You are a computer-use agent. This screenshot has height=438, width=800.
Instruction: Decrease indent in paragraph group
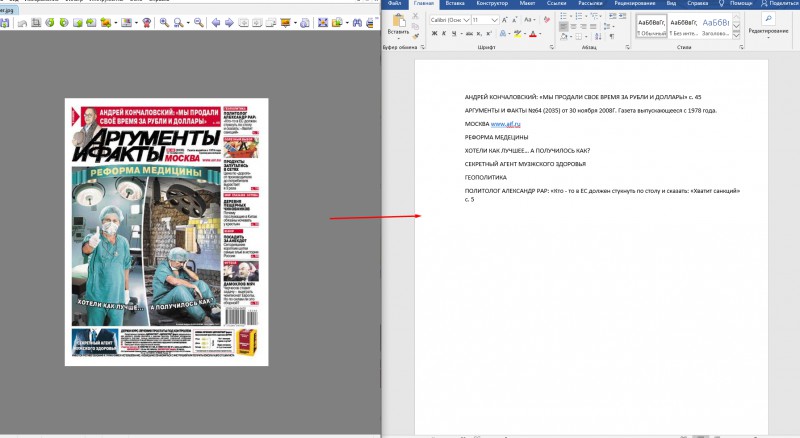click(x=612, y=16)
